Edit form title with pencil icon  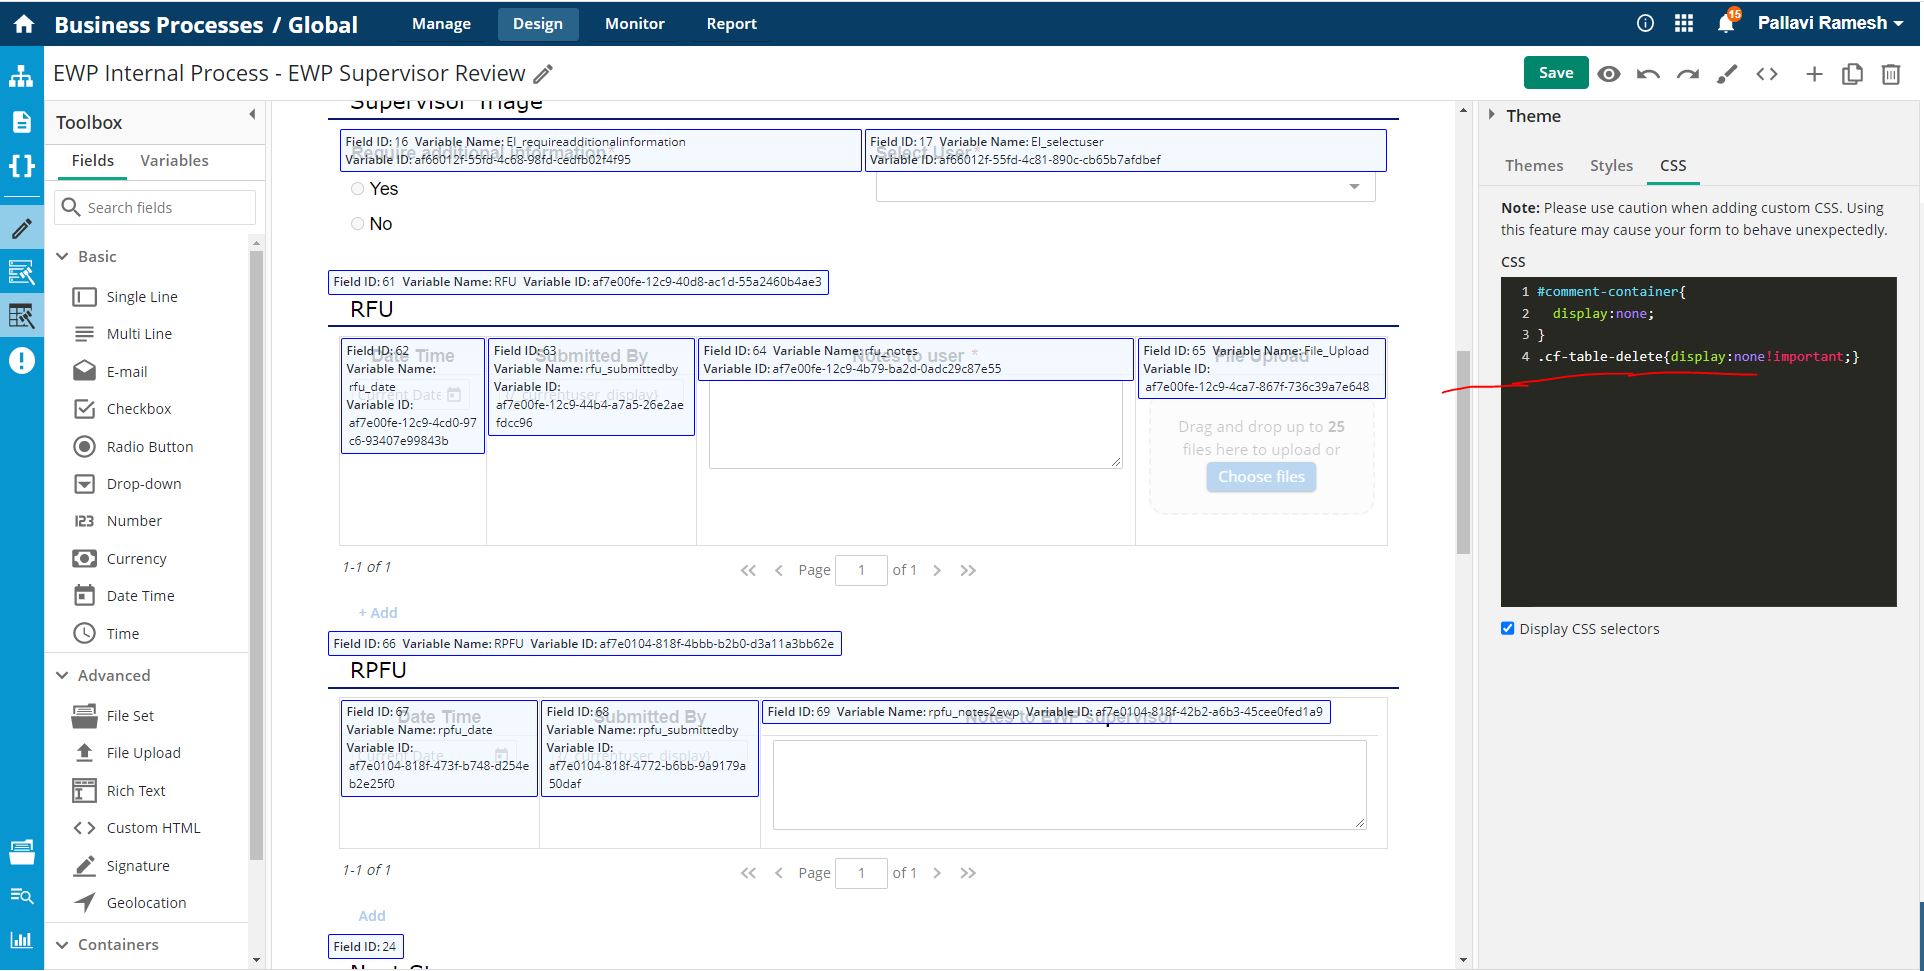coord(543,74)
